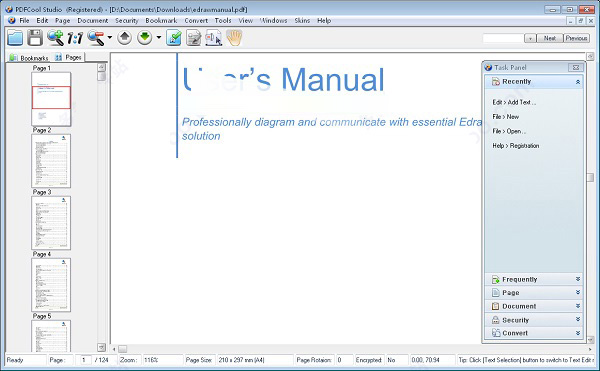
Task: Click the blue checkmark document icon
Action: [174, 37]
